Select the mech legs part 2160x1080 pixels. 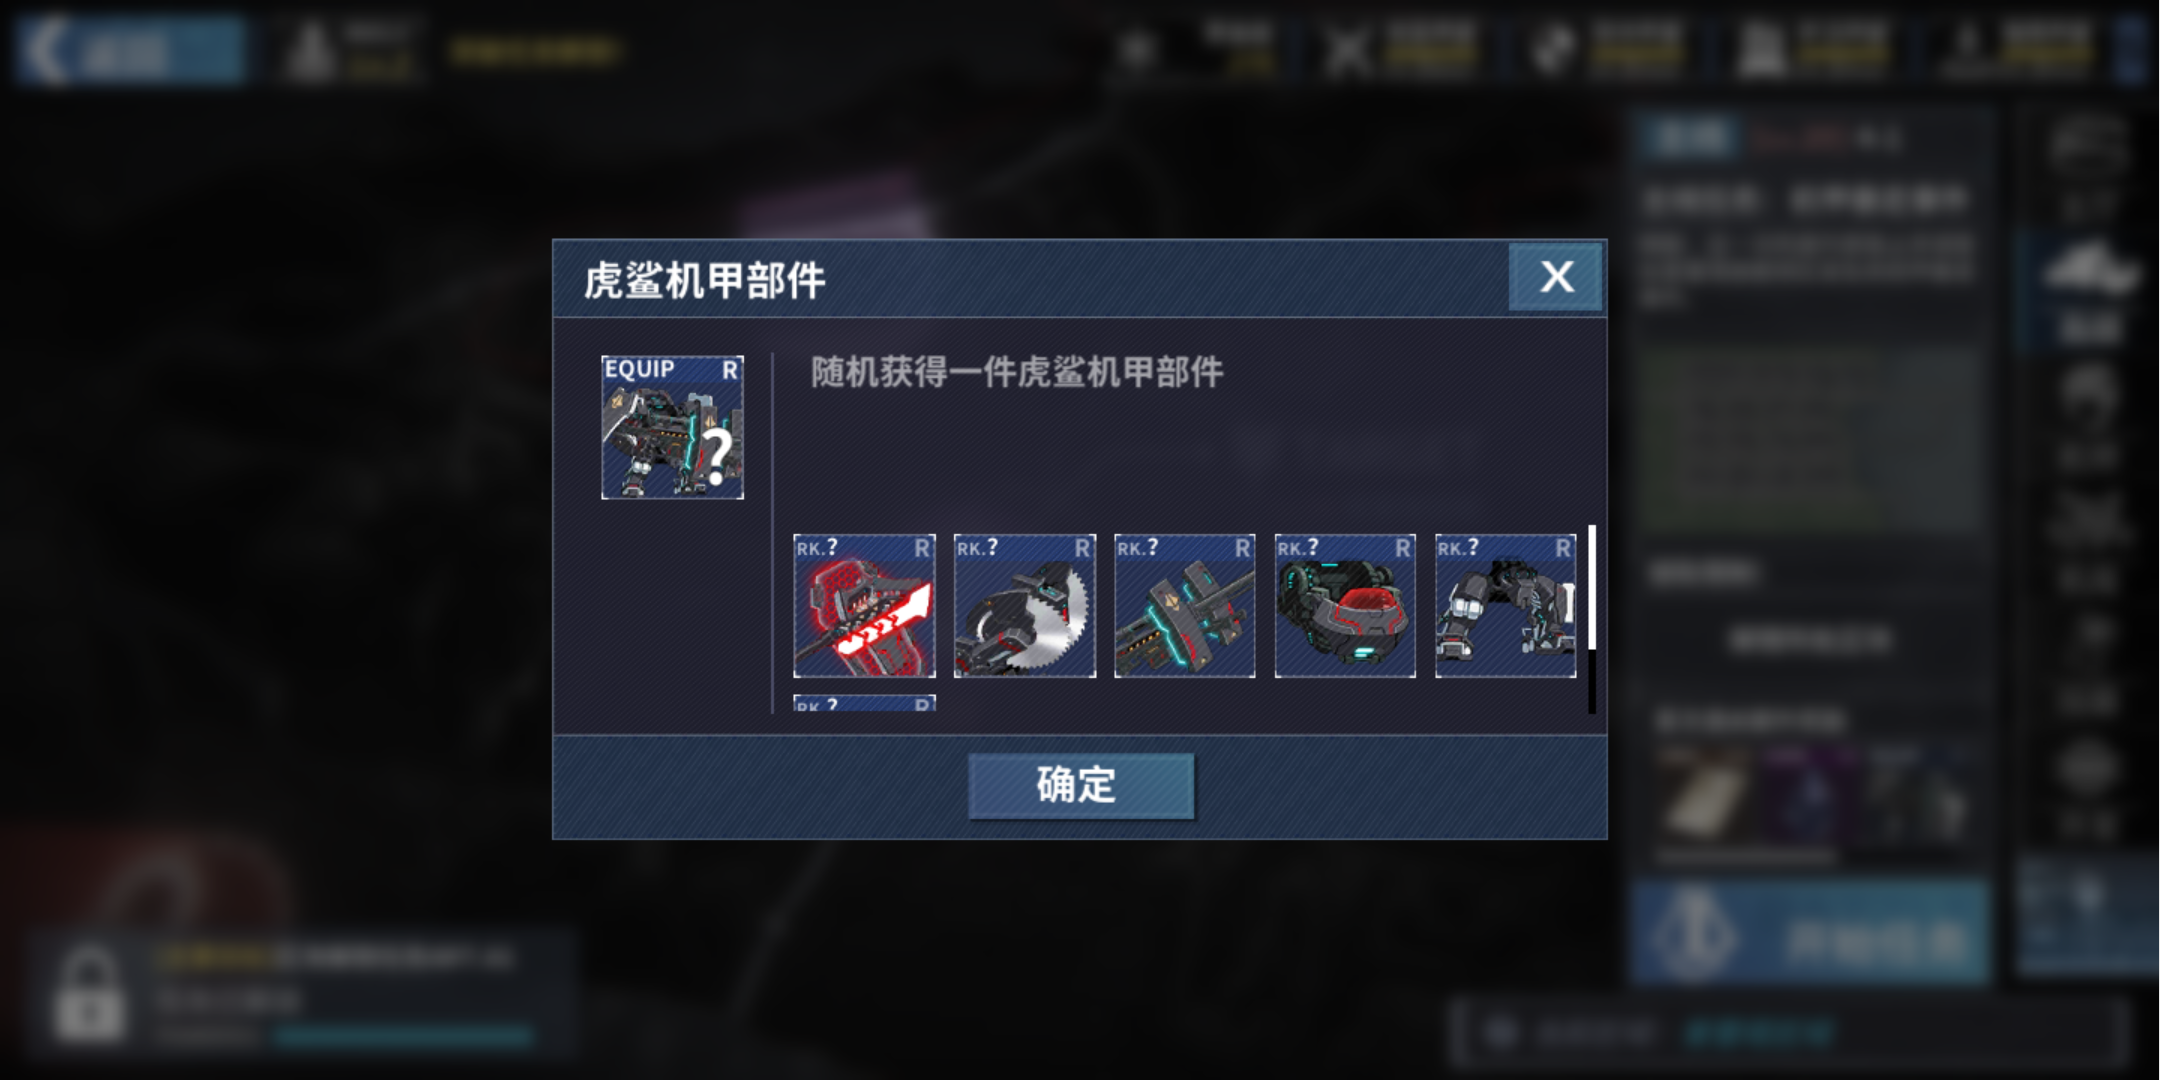click(x=1506, y=606)
